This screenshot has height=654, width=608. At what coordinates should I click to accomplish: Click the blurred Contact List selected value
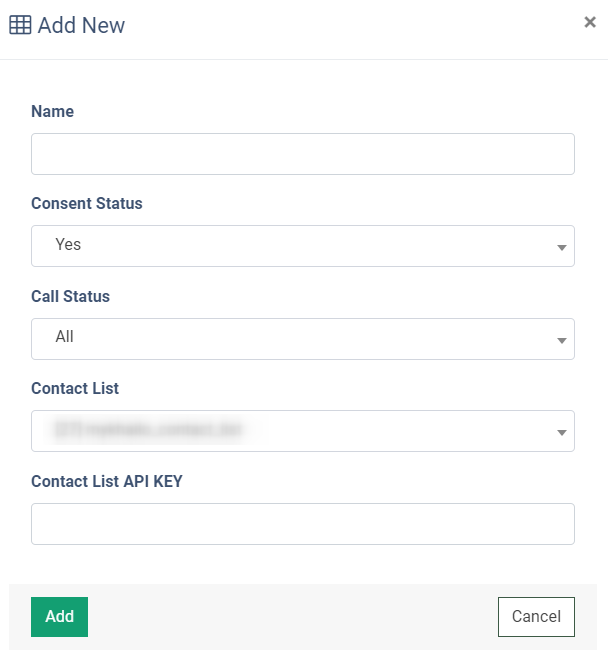[148, 429]
